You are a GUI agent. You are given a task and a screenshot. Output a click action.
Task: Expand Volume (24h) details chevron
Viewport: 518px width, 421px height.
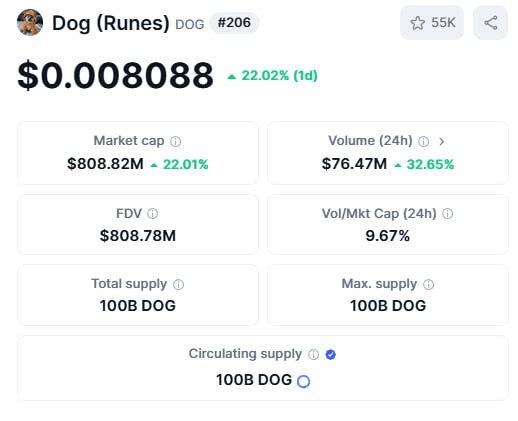click(x=442, y=142)
